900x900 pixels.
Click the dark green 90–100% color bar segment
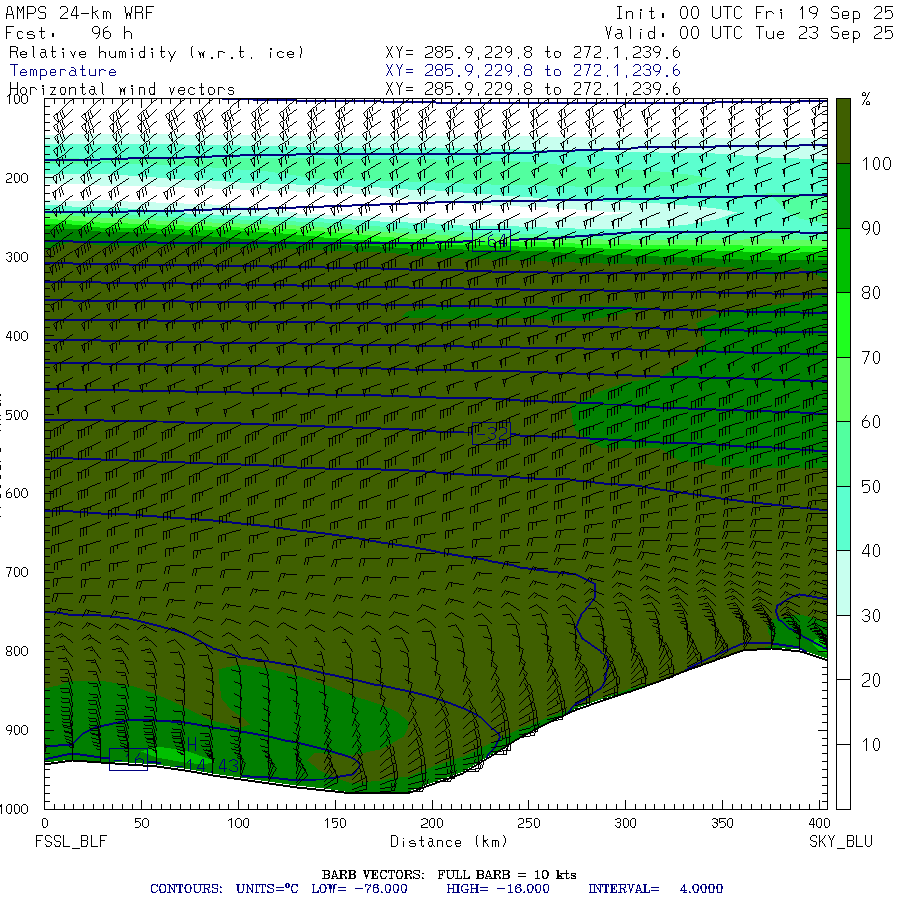point(843,196)
